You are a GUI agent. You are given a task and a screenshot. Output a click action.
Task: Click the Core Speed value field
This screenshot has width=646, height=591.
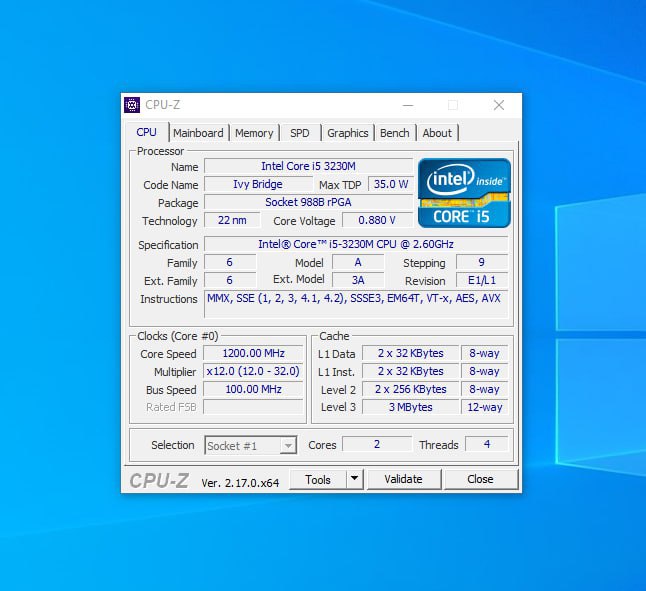(x=254, y=353)
